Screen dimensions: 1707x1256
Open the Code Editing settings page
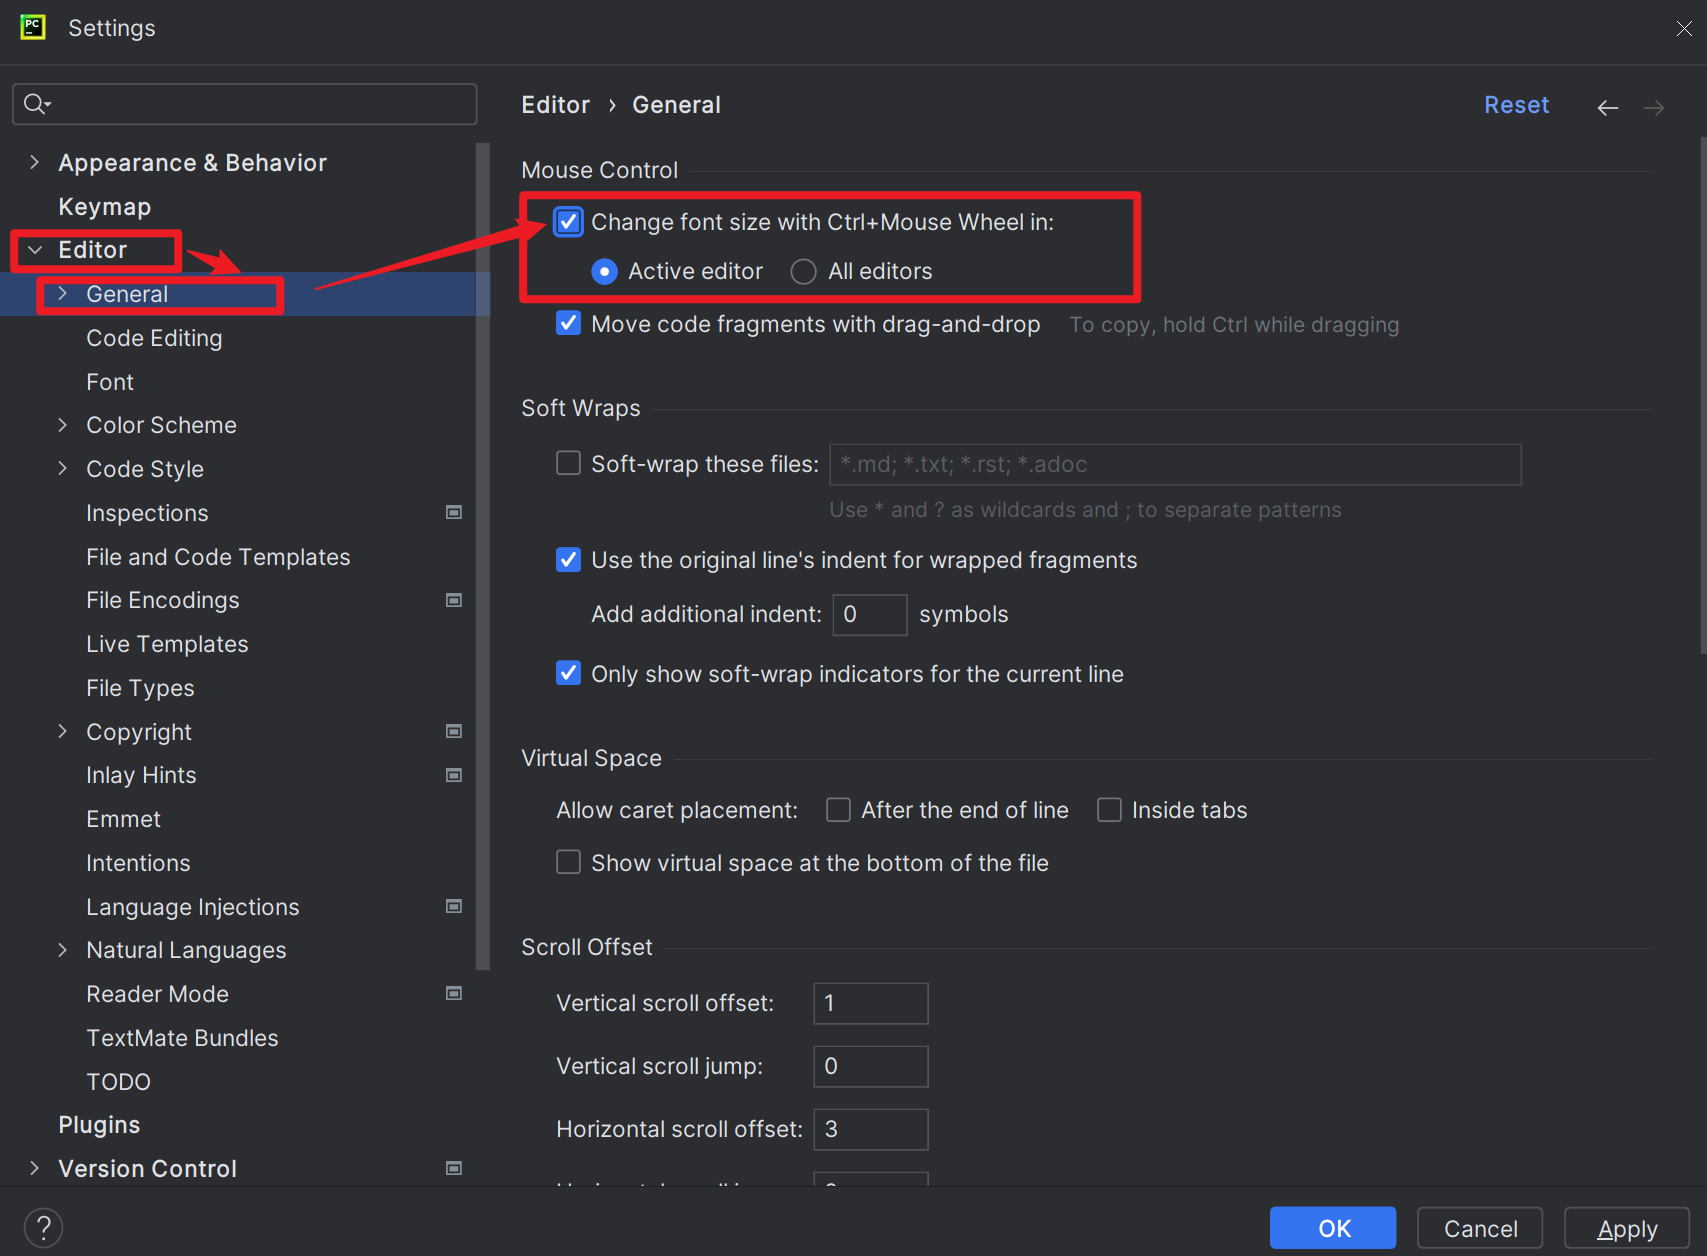click(154, 338)
